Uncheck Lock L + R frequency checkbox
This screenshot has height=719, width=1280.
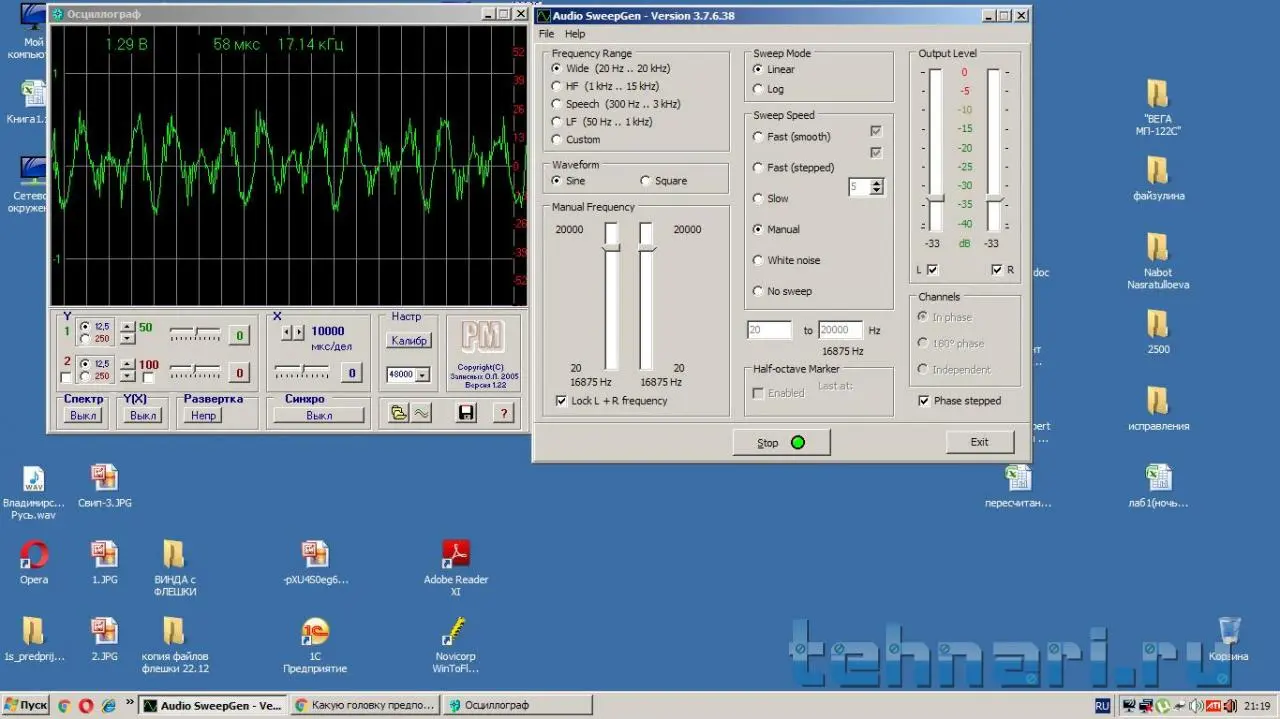[x=561, y=401]
